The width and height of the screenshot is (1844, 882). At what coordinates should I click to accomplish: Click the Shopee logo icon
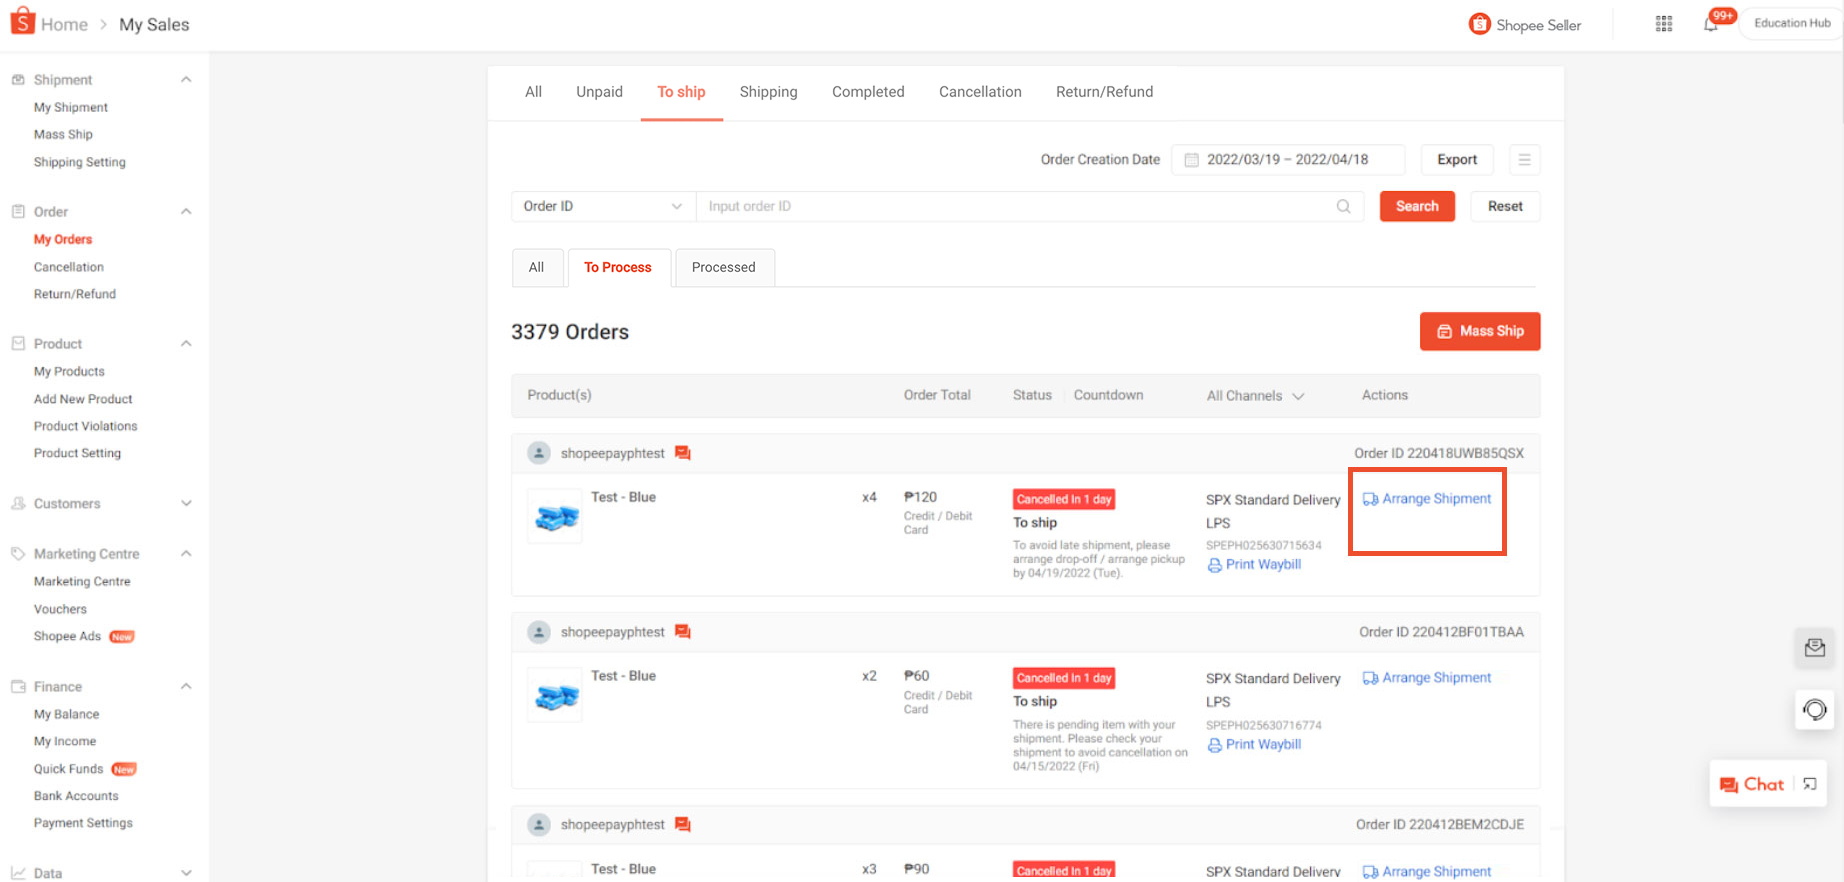tap(22, 22)
